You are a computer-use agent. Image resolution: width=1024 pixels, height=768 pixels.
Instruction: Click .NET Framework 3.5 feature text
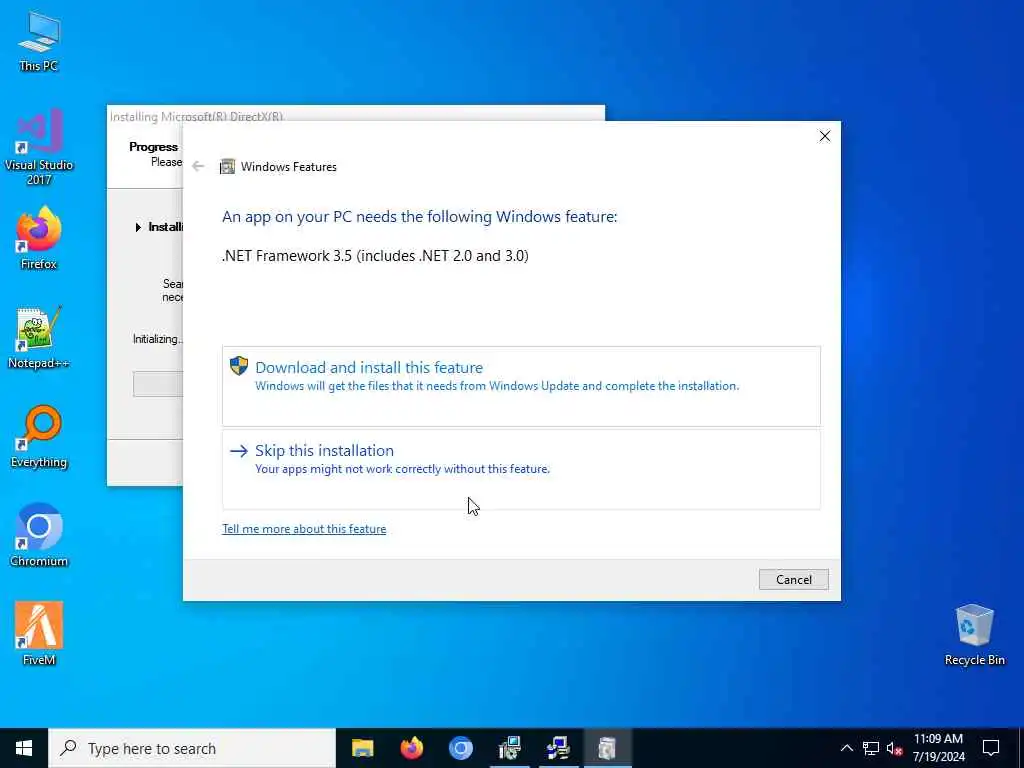(x=375, y=255)
